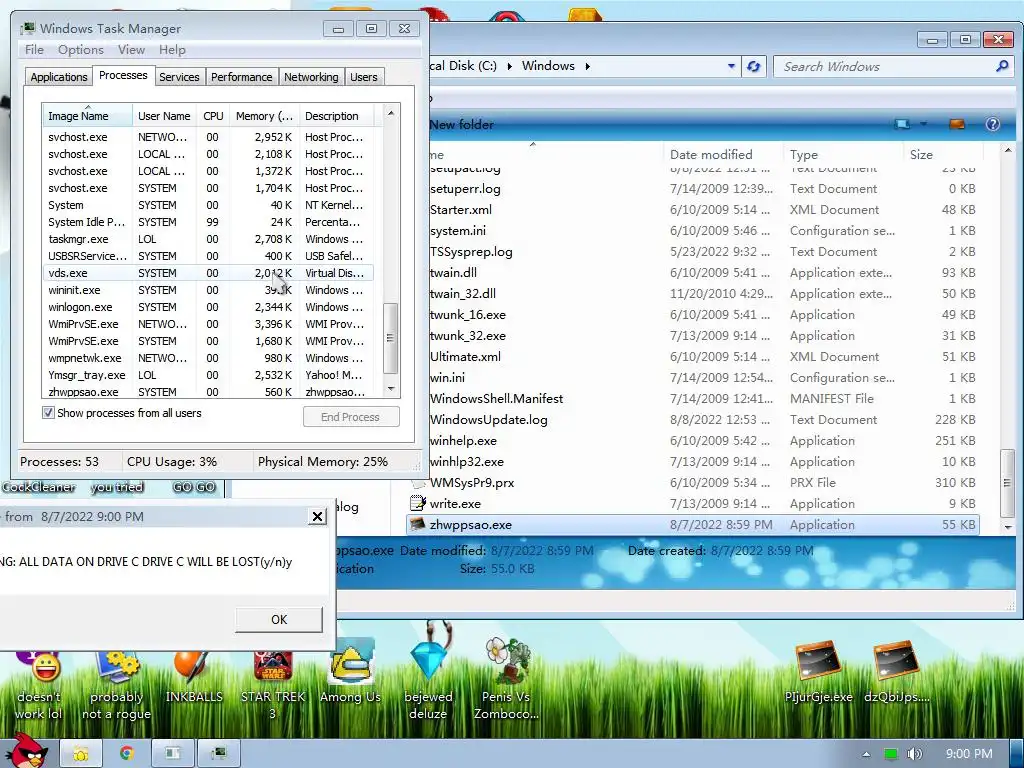The width and height of the screenshot is (1024, 768).
Task: Show hidden tray icons arrow
Action: 867,754
